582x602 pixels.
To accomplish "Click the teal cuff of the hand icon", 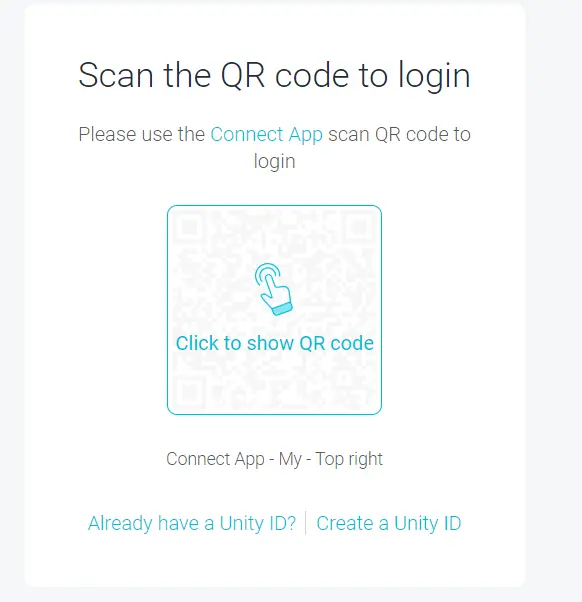I will click(x=283, y=309).
